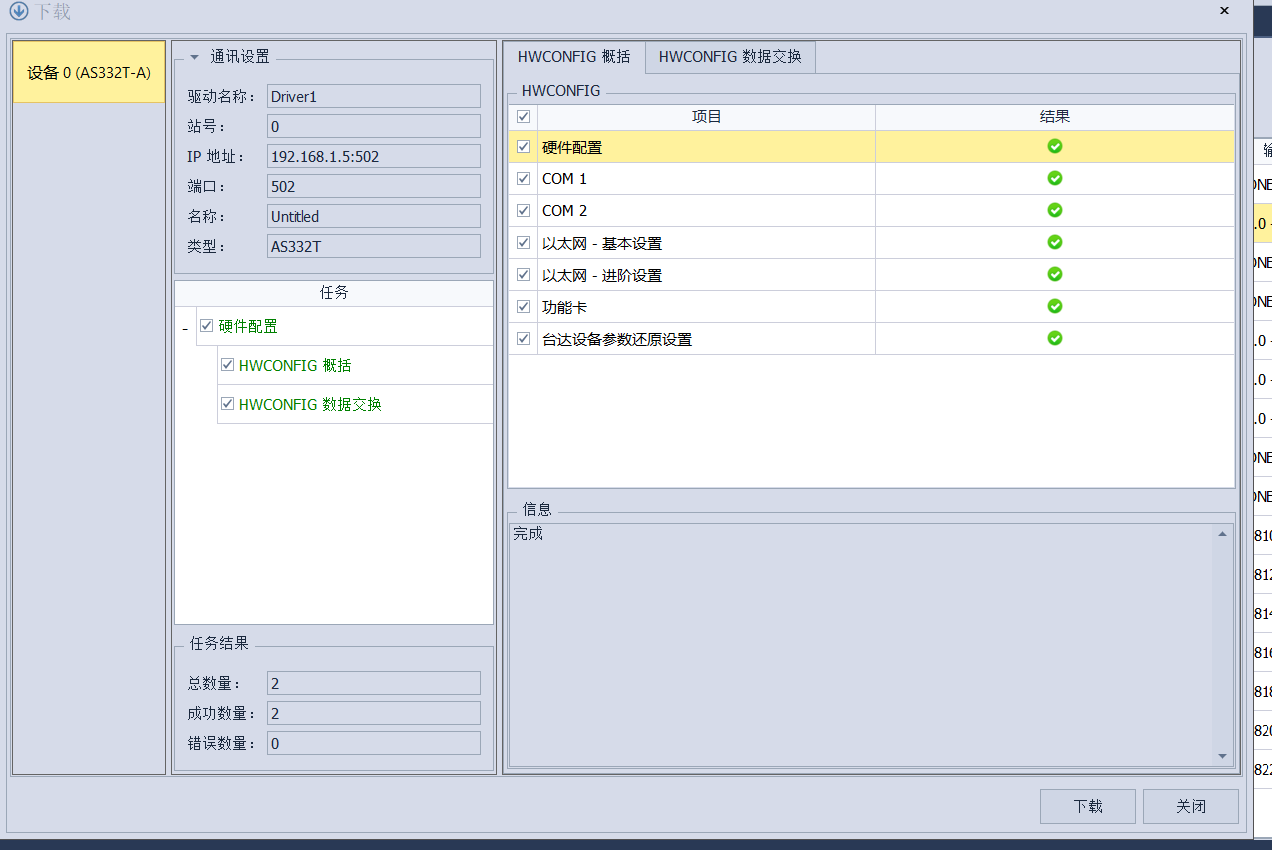
Task: Click the green result icon for 功能卡
Action: (x=1054, y=306)
